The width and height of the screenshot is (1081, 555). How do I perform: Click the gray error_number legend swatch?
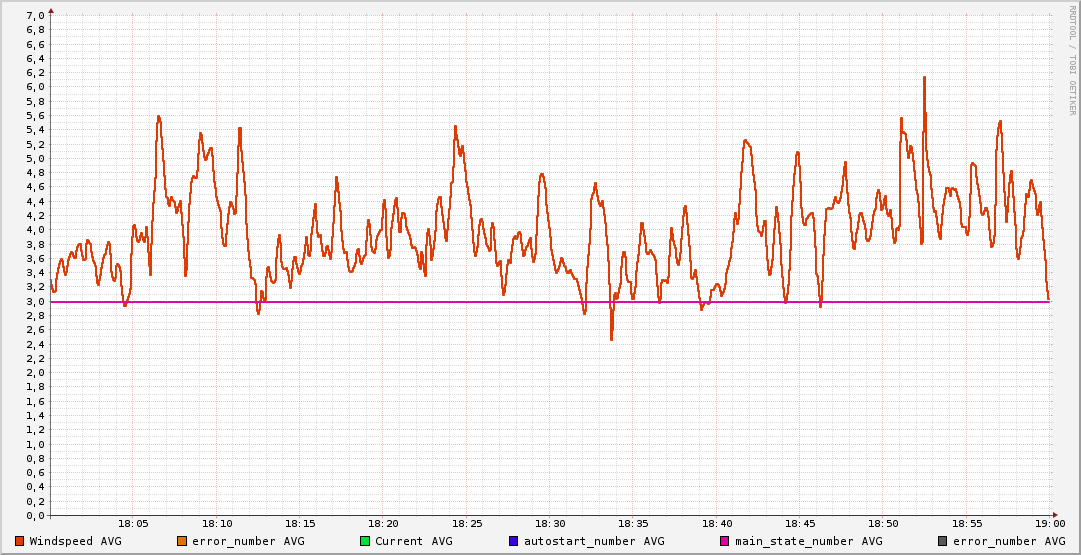[942, 541]
